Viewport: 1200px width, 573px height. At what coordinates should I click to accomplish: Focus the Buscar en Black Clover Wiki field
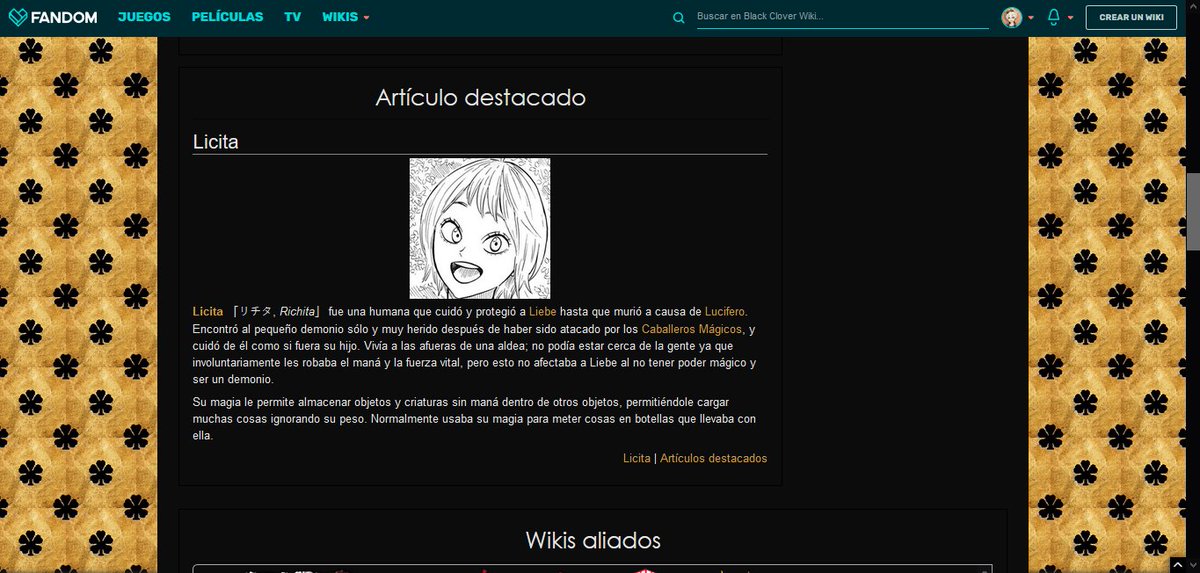tap(842, 17)
